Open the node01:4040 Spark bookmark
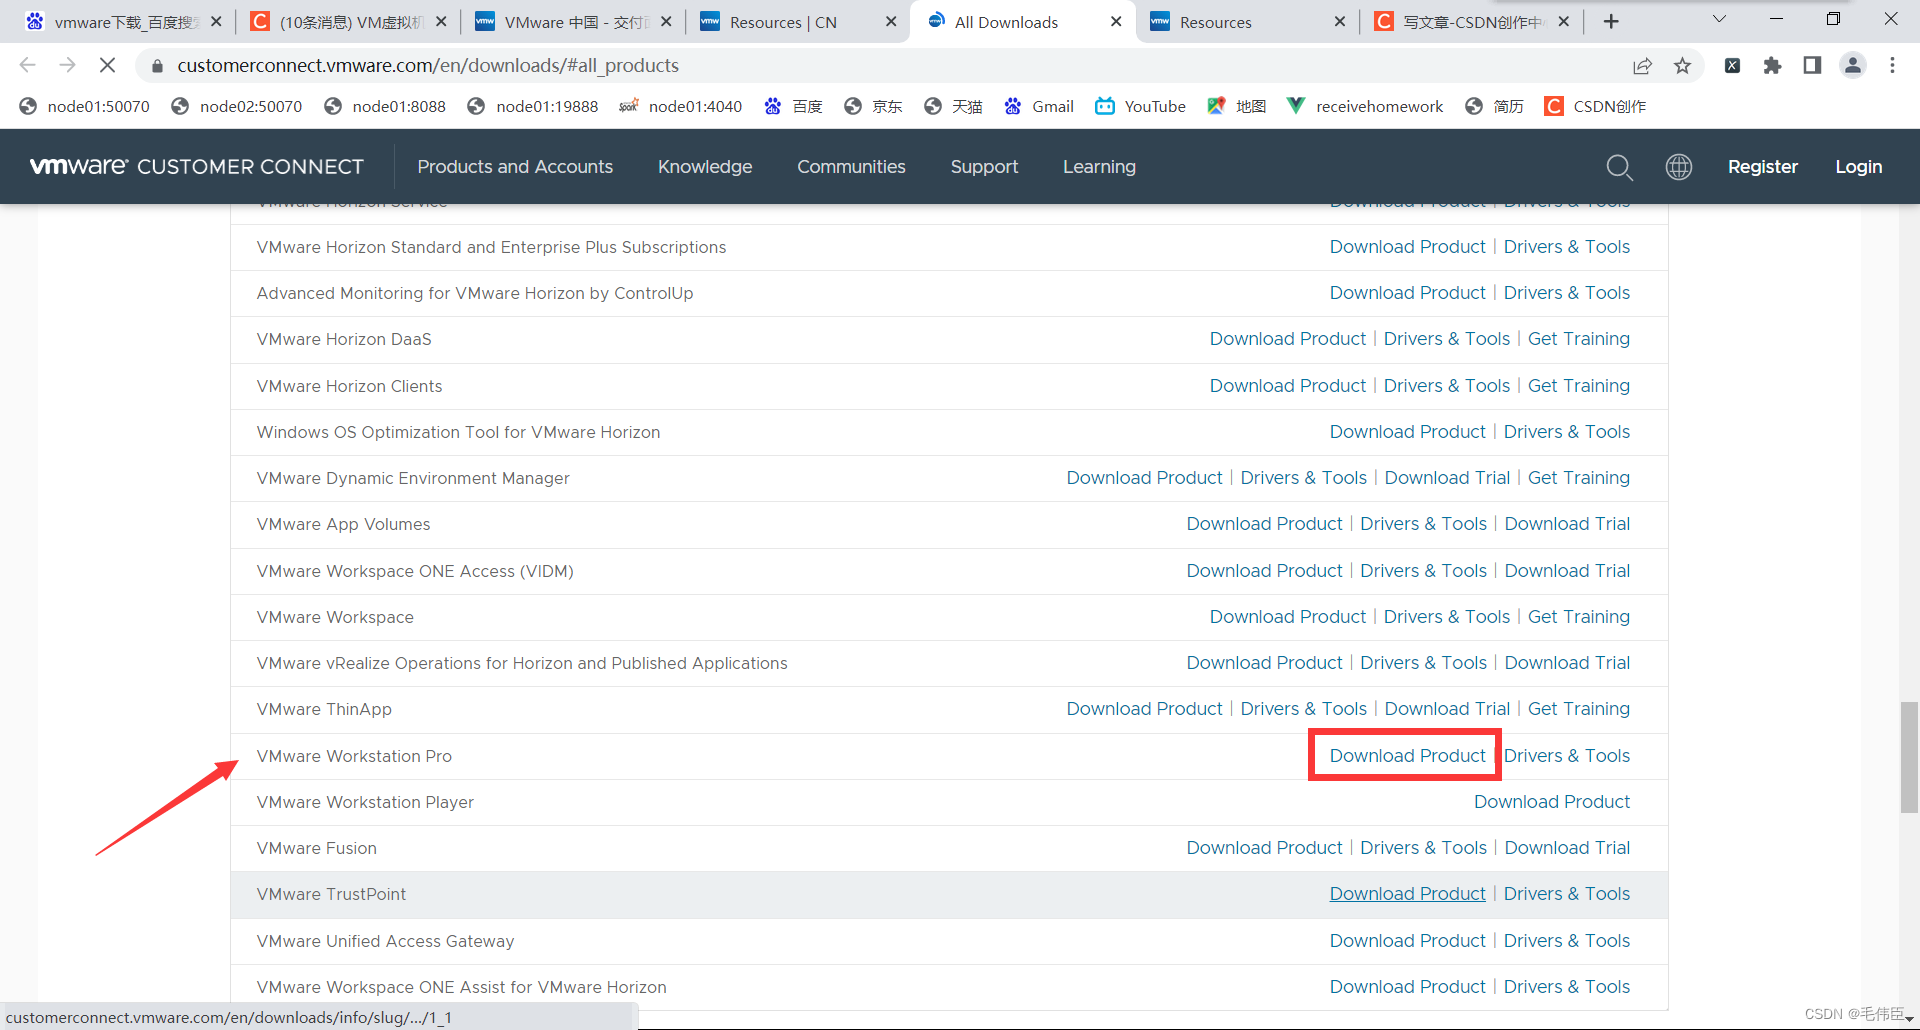Screen dimensions: 1920x1030 pos(680,106)
